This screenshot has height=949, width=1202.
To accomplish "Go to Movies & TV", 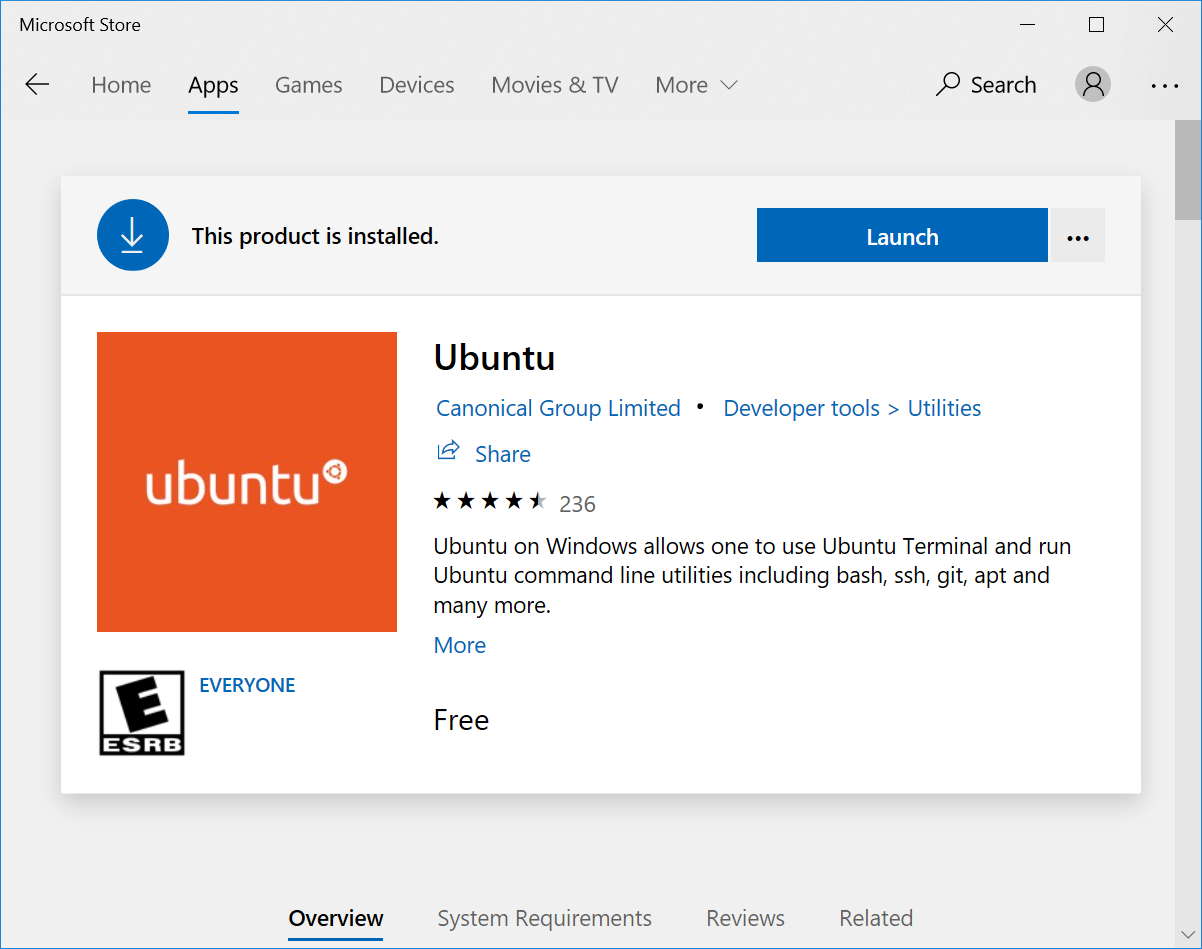I will (x=555, y=85).
